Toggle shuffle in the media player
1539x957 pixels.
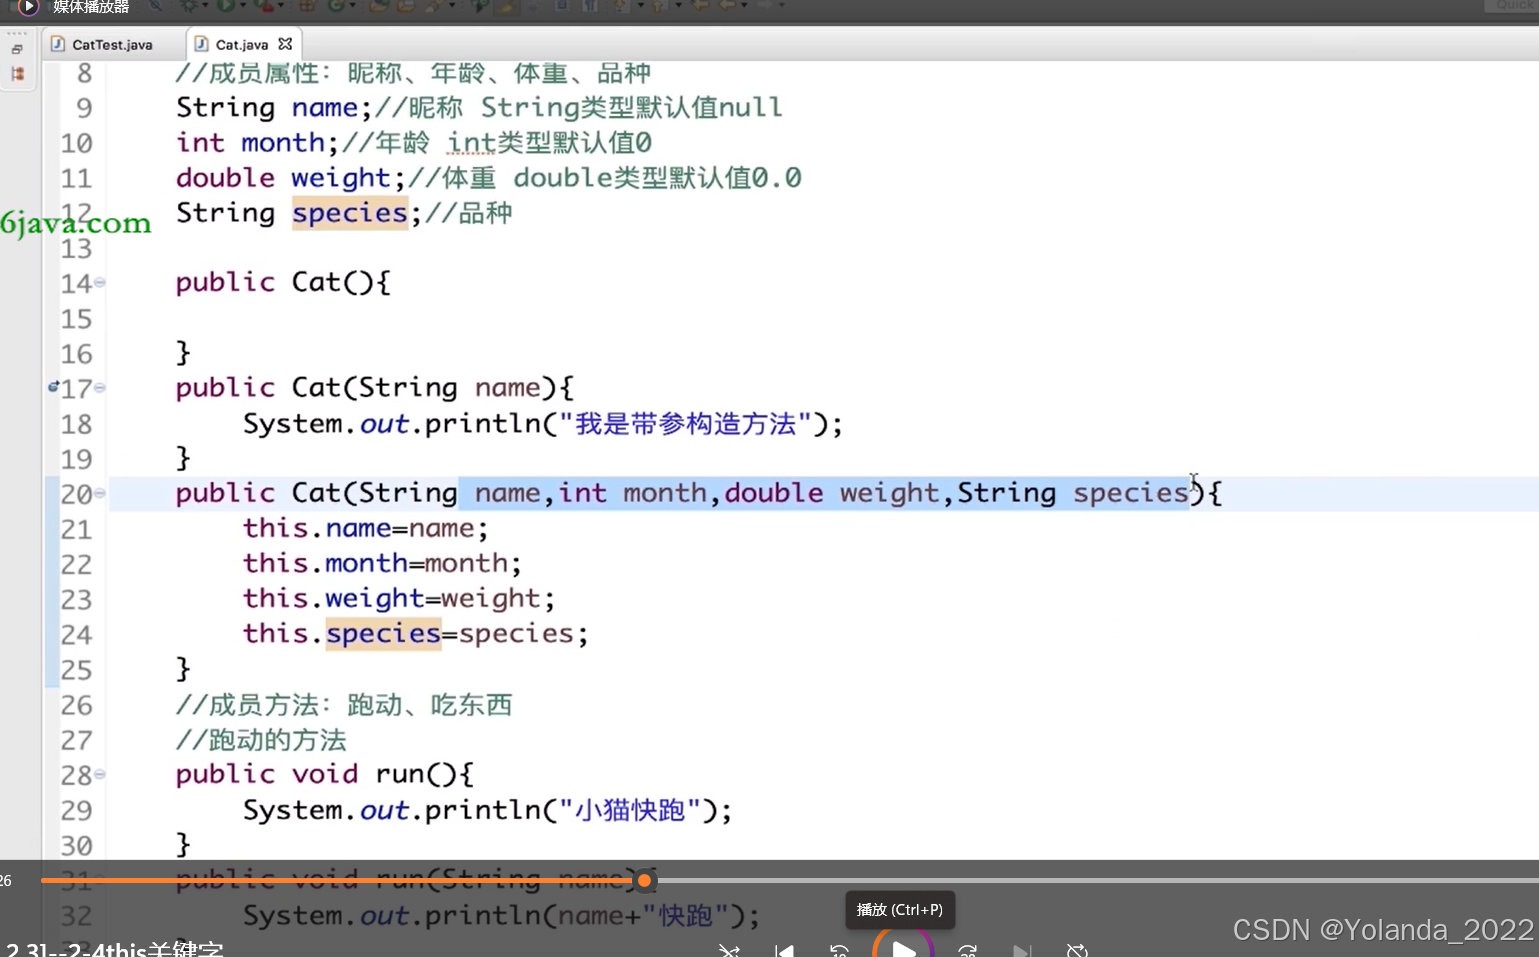pos(729,949)
